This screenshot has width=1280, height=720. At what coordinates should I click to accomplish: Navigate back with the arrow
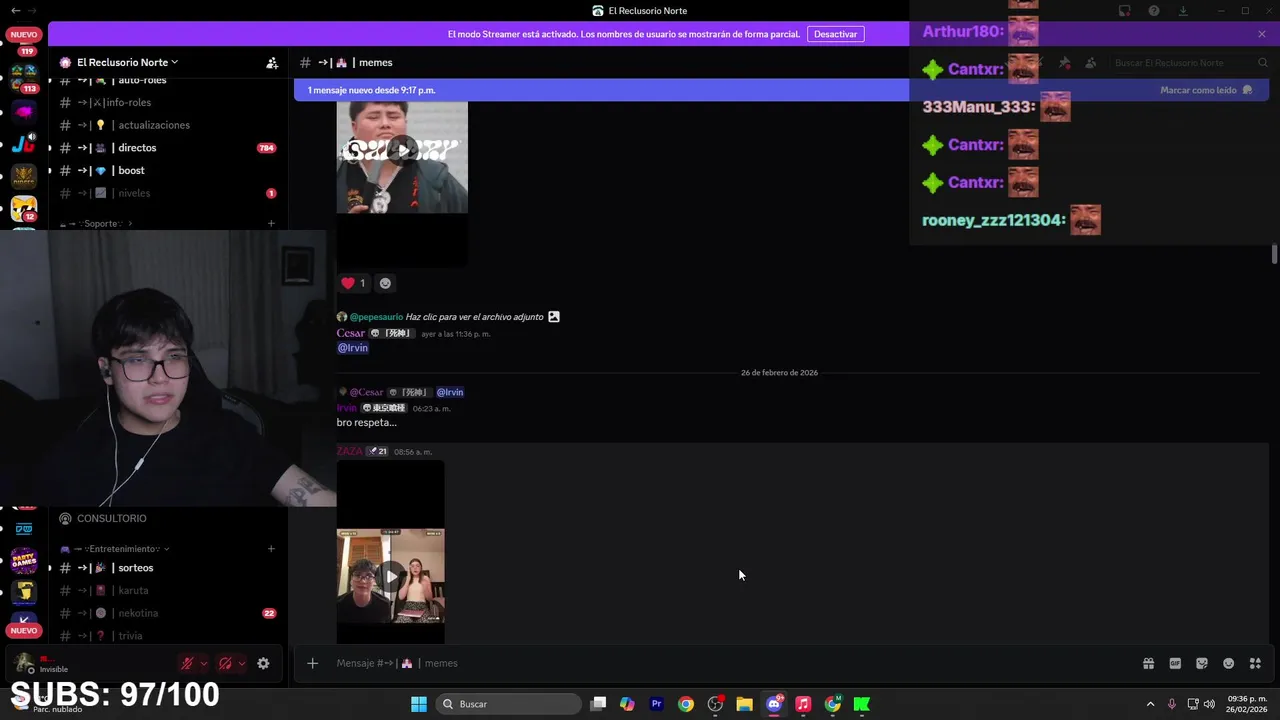coord(15,10)
